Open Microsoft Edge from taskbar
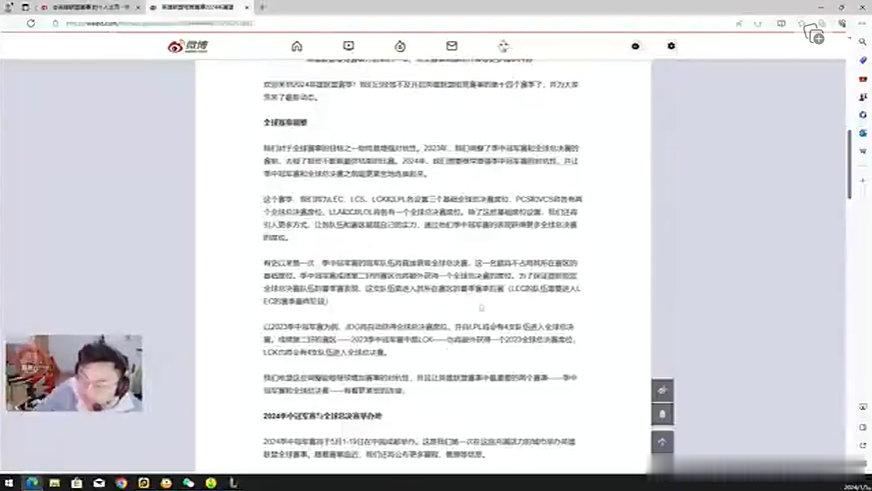The image size is (872, 491). [x=32, y=483]
